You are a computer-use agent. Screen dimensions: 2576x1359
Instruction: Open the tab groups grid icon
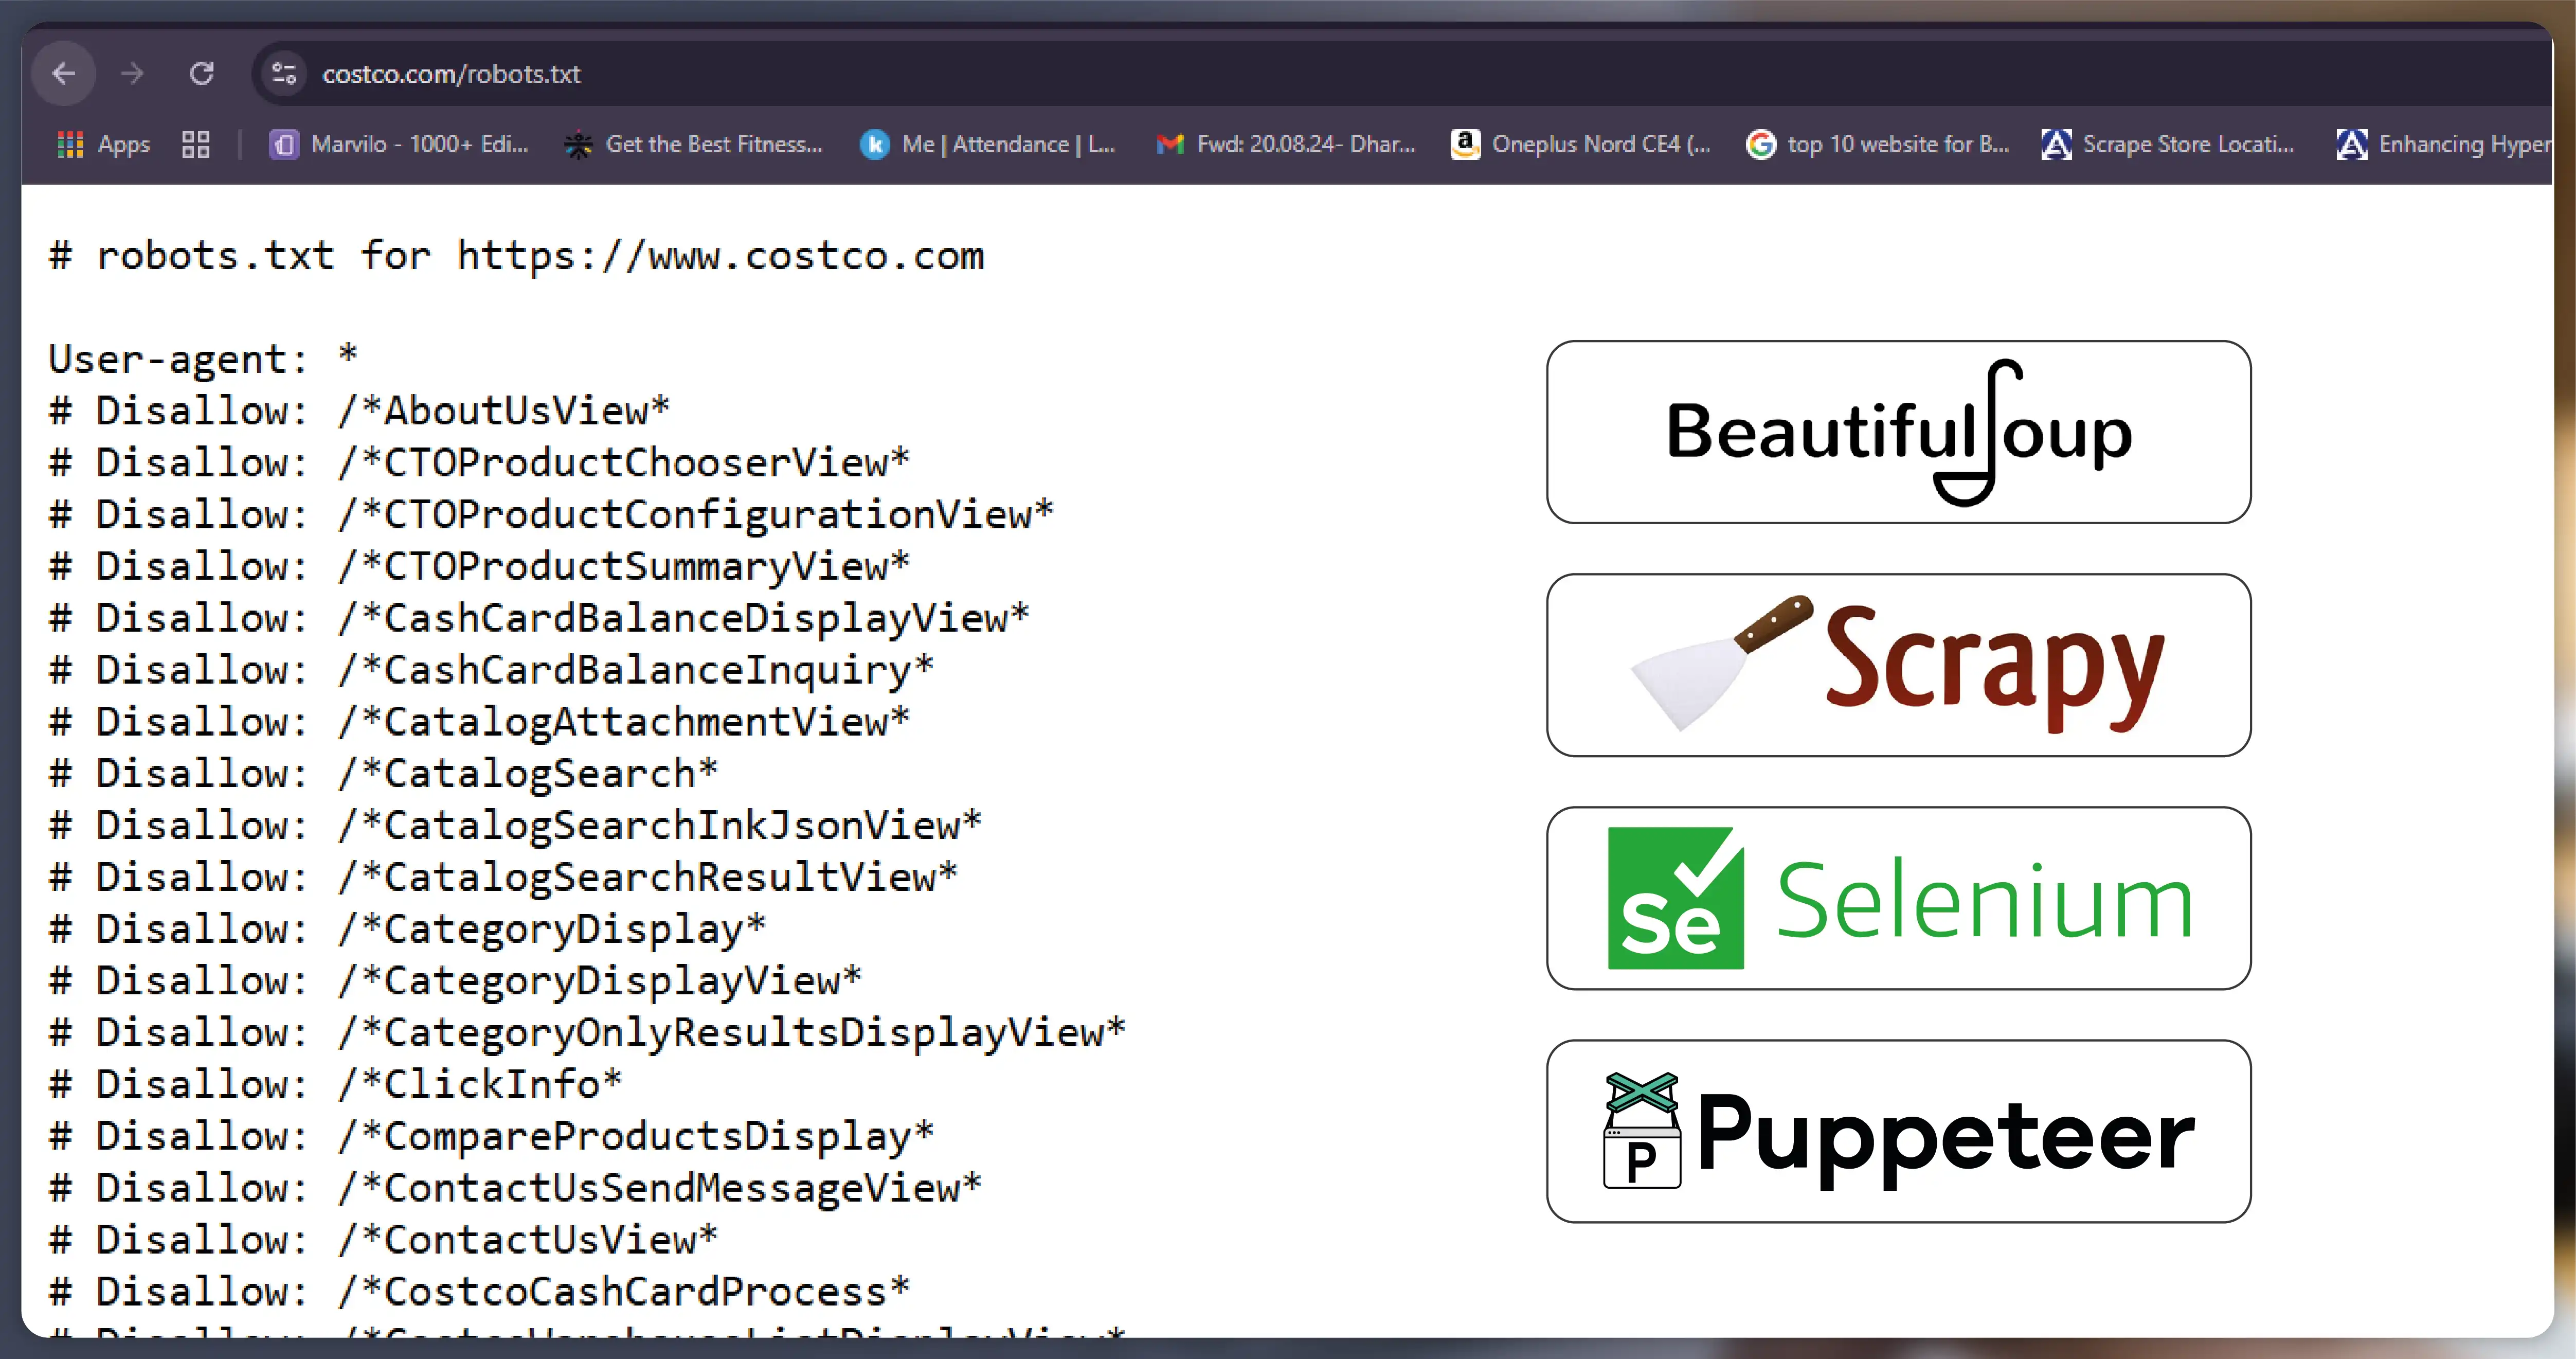[196, 145]
